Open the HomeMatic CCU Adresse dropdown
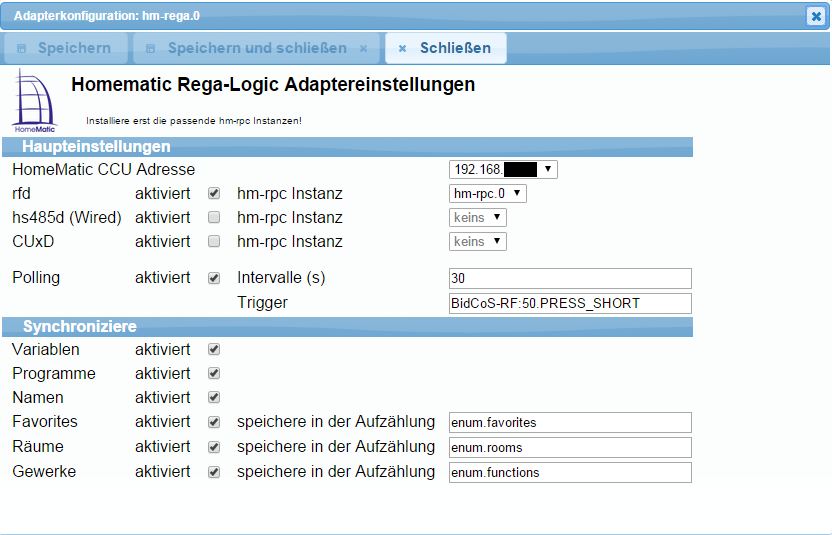 503,170
